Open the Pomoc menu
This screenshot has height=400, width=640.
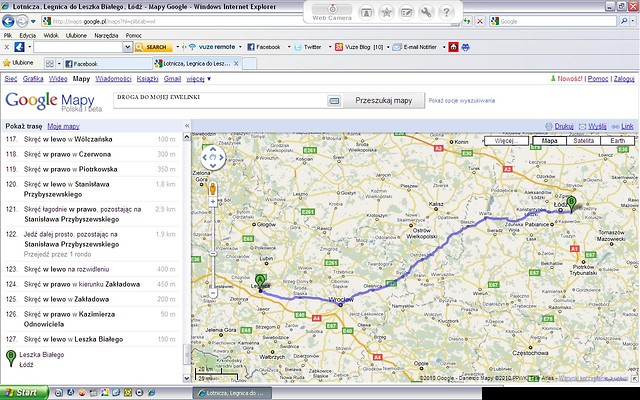click(133, 36)
